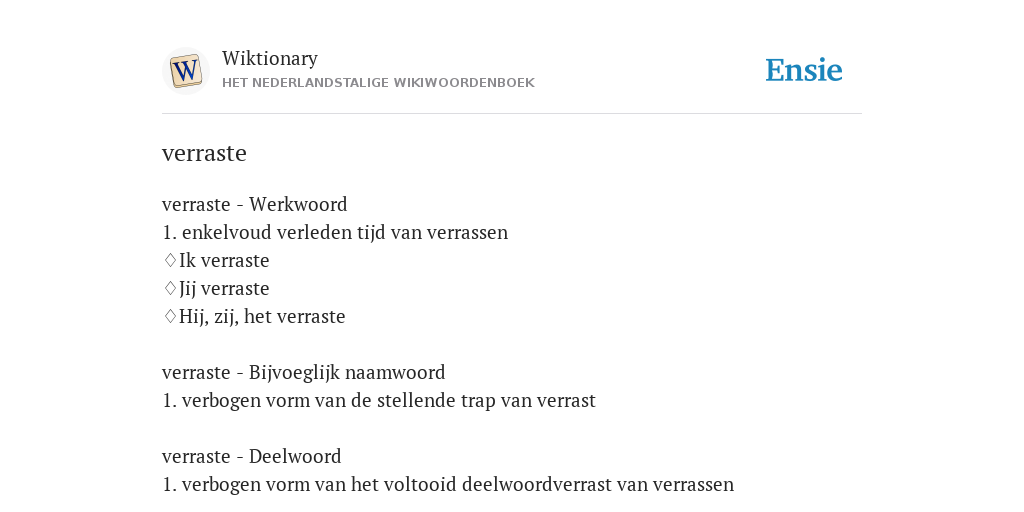Click the example text Jij verraste
Image resolution: width=1024 pixels, height=512 pixels.
coord(224,289)
